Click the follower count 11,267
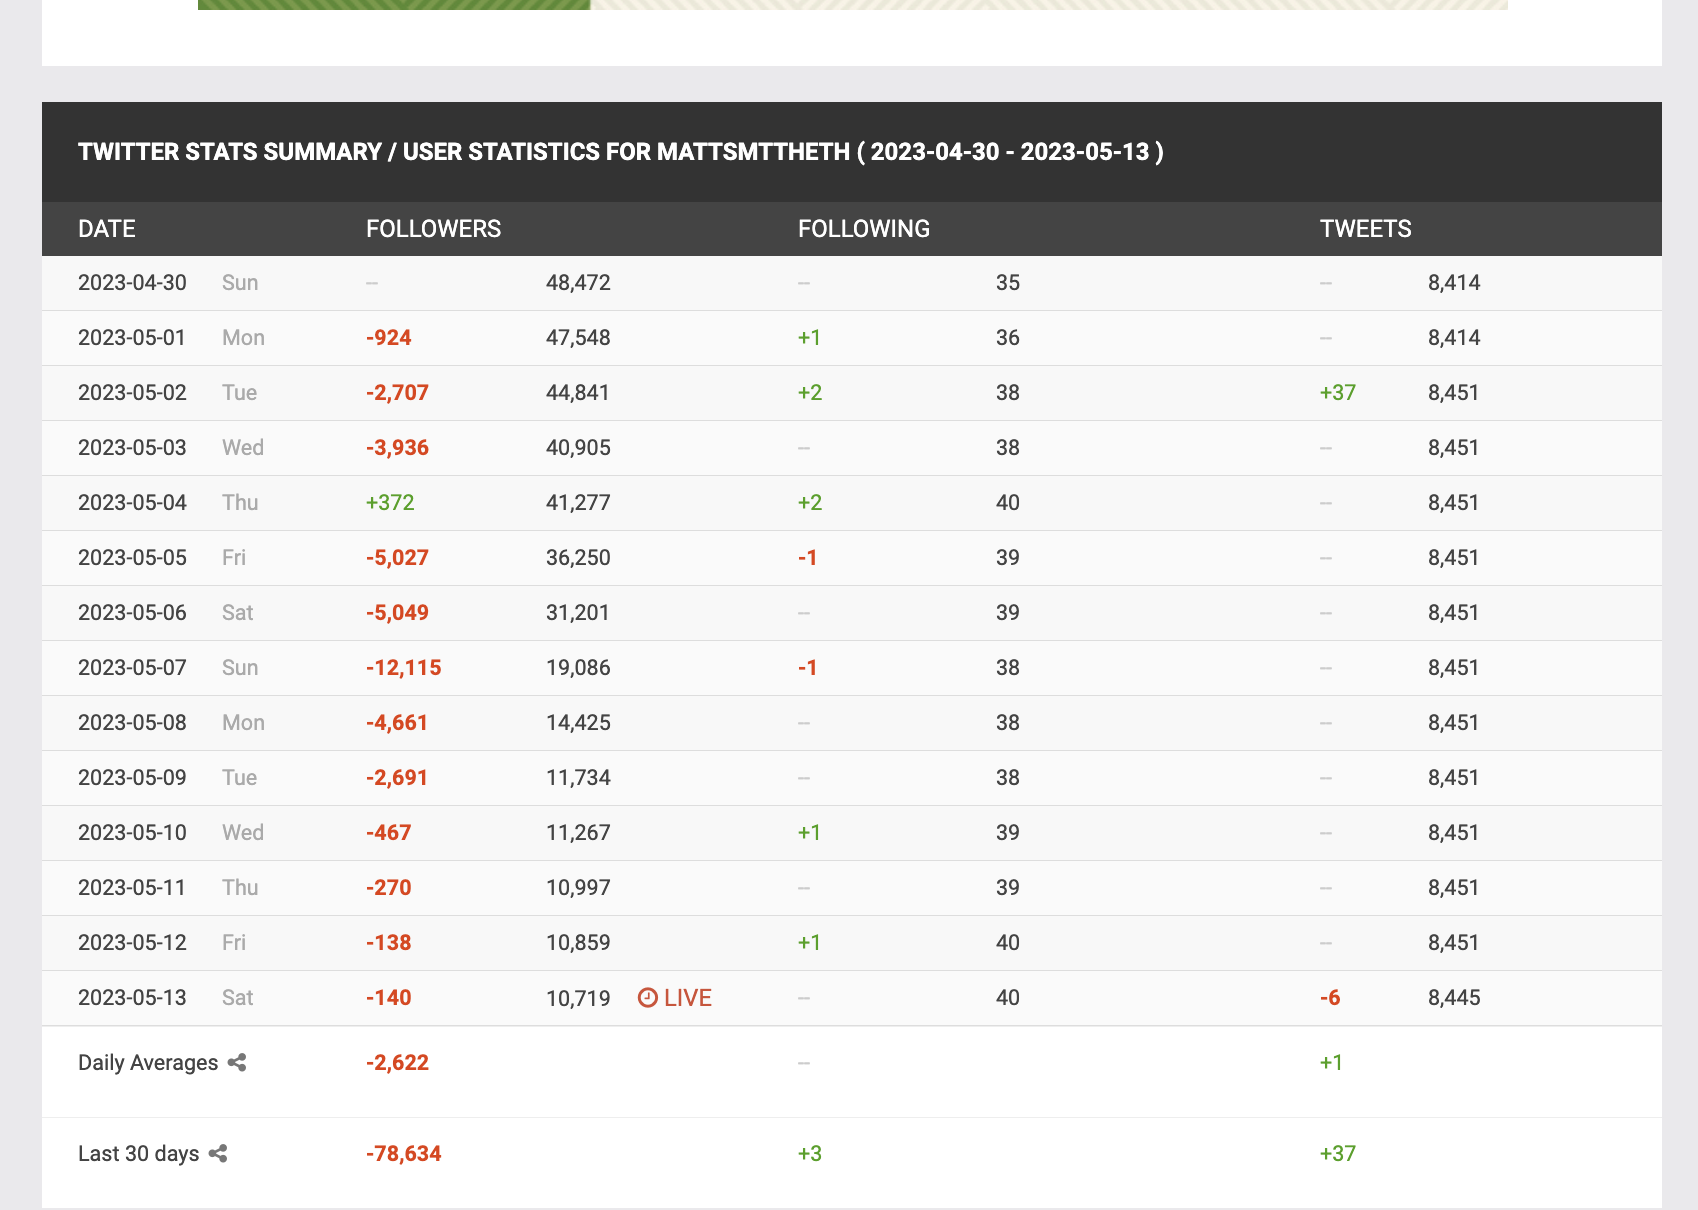 tap(578, 833)
